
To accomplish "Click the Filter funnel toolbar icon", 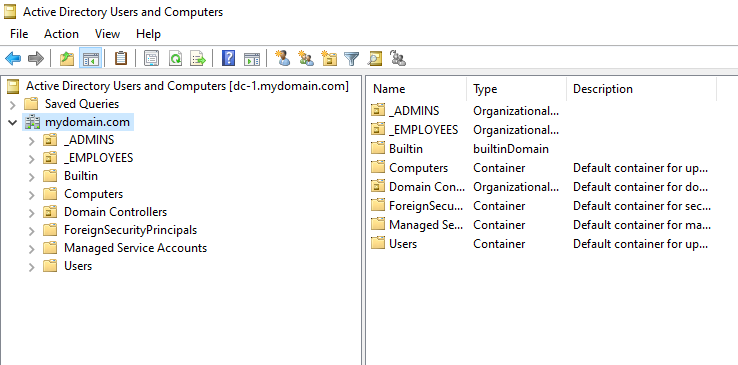I will click(352, 59).
